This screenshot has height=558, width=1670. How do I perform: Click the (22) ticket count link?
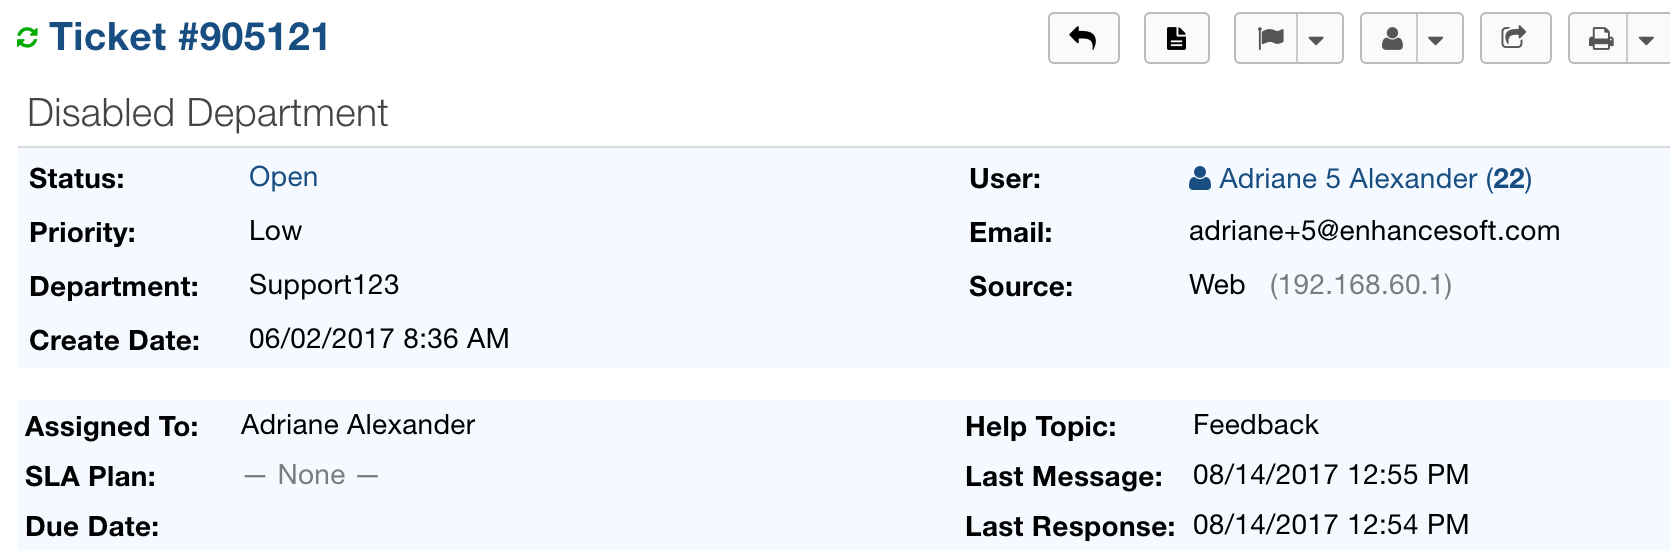click(1509, 179)
